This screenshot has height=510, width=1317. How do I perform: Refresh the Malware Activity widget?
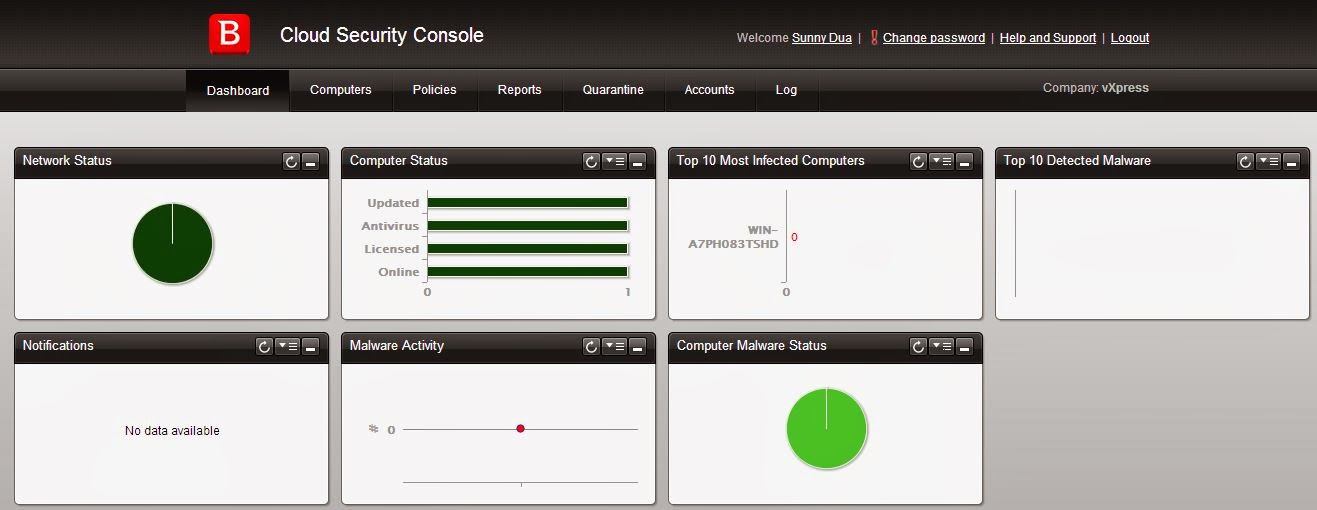[x=591, y=346]
